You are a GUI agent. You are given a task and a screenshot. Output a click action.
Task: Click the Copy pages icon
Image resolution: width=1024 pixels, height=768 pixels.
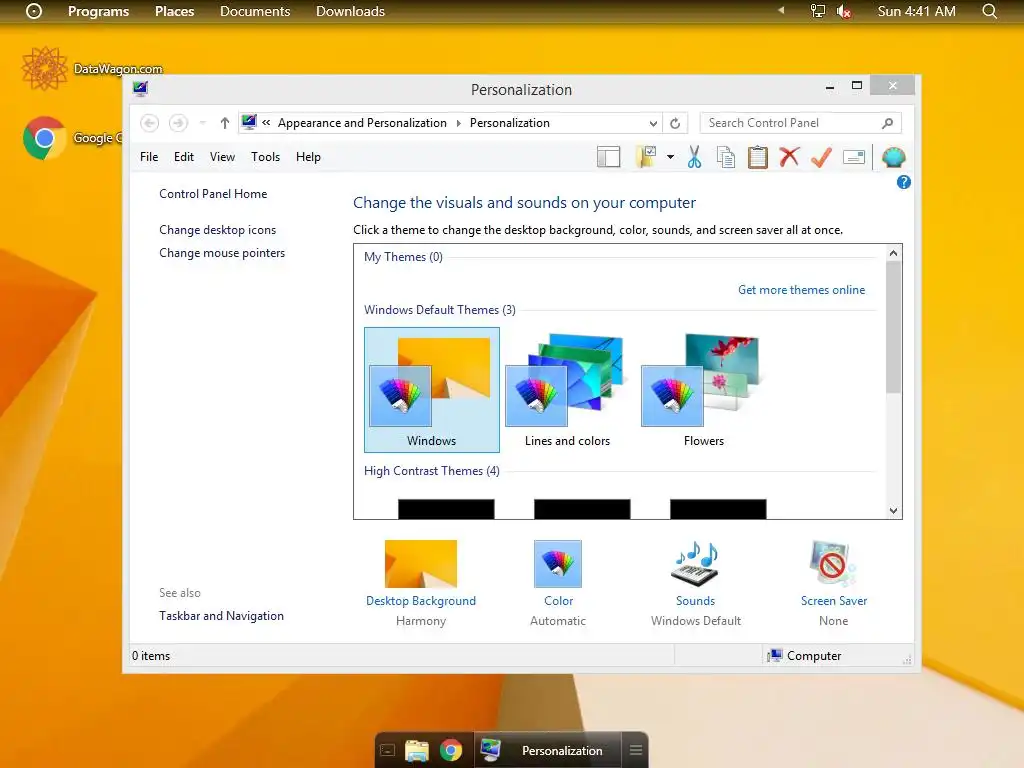(726, 157)
